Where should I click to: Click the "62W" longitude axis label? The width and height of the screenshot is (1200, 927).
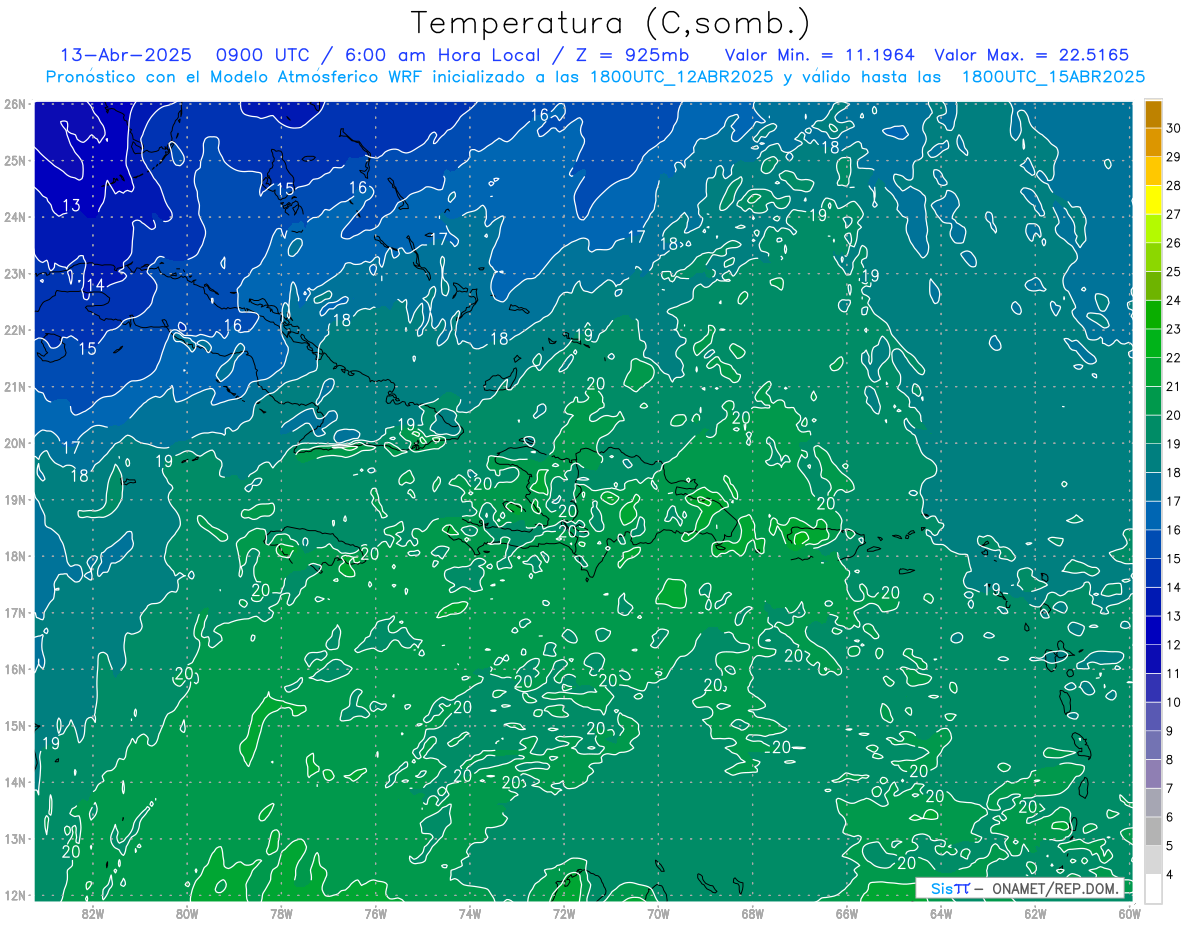coord(1035,913)
